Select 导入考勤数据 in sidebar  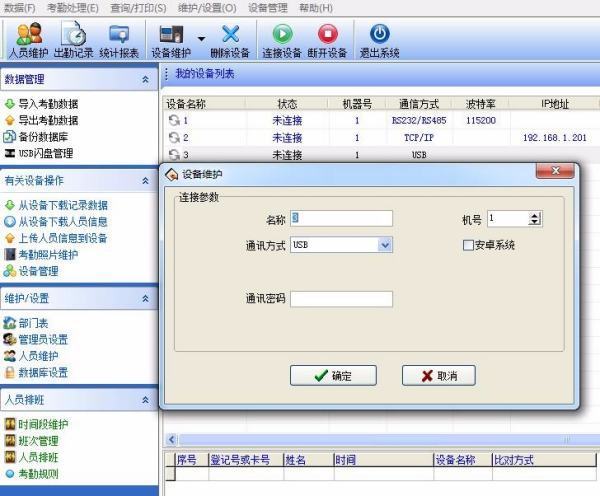[41, 104]
